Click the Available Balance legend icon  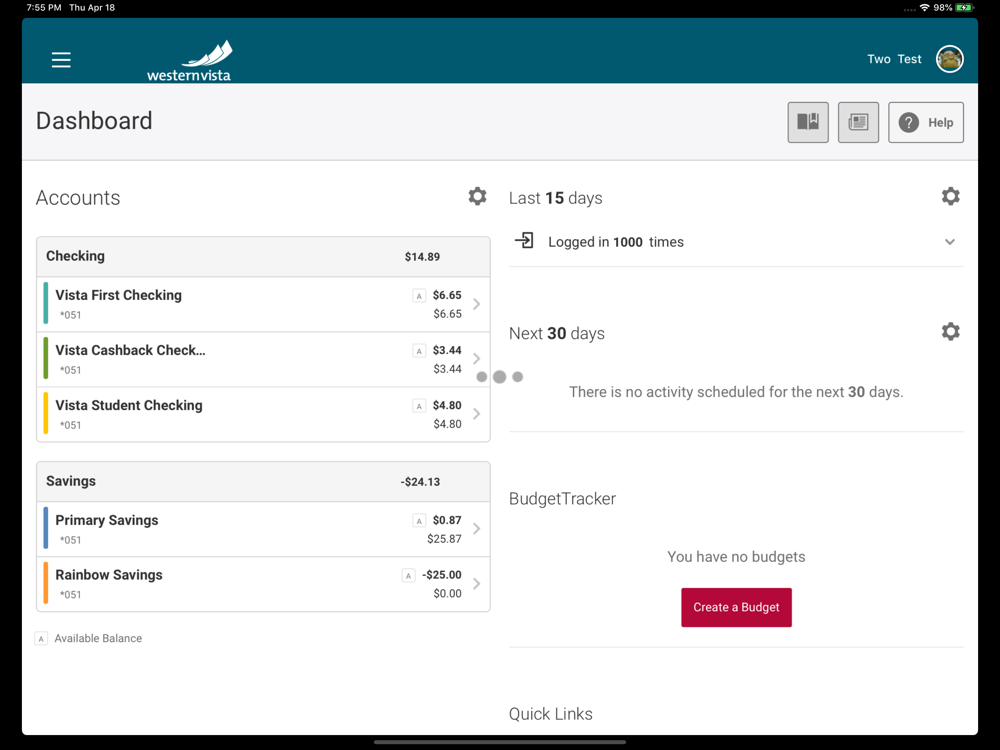tap(41, 638)
